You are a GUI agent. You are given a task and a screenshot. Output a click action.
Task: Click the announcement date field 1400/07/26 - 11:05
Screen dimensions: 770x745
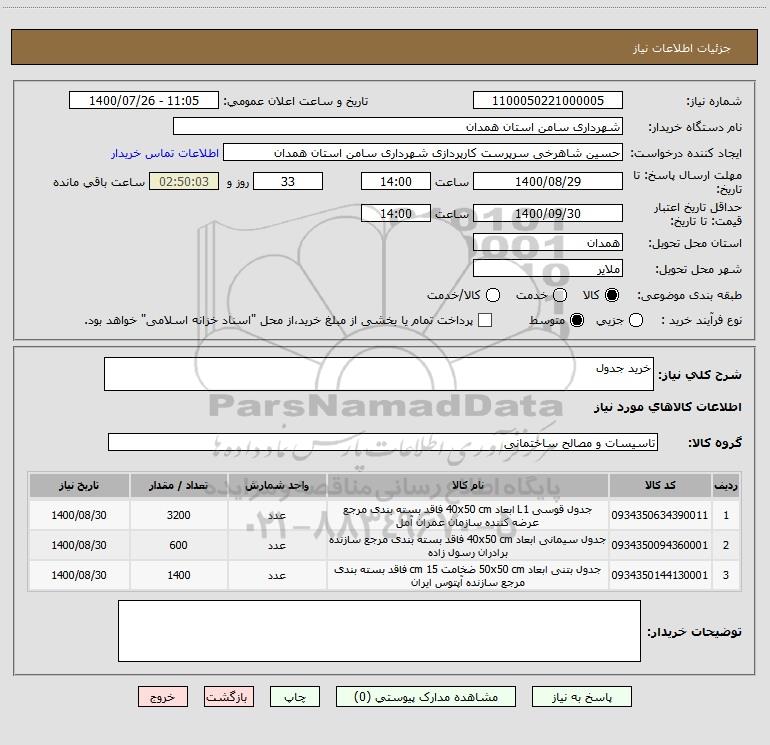coord(144,101)
